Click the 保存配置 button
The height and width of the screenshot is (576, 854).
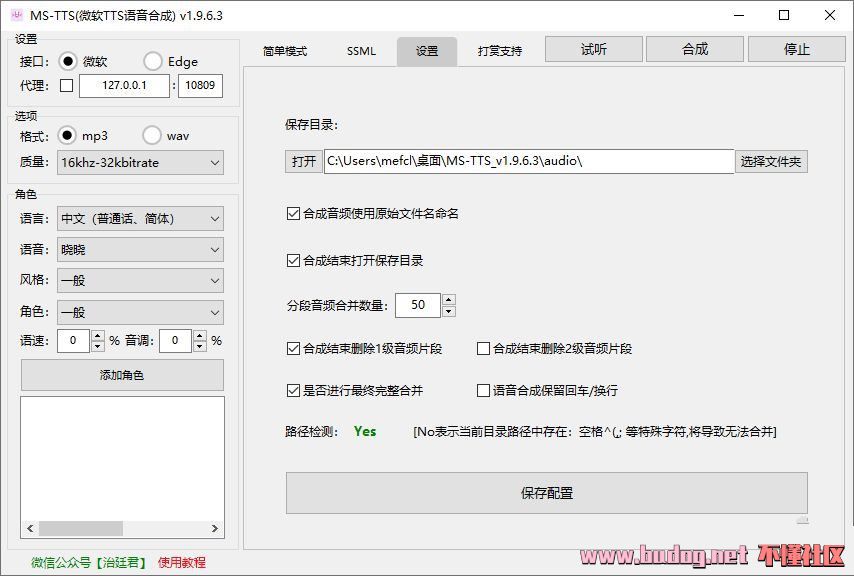click(x=547, y=493)
